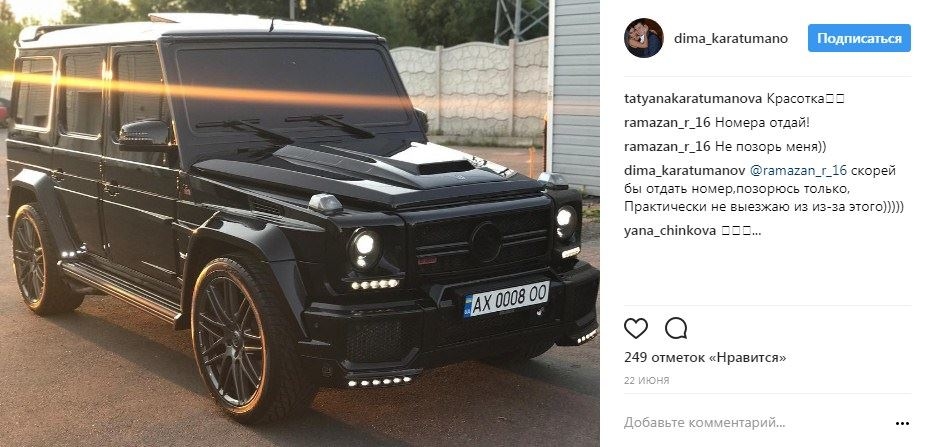933x447 pixels.
Task: Open the dima_karatumano profile avatar
Action: (643, 38)
